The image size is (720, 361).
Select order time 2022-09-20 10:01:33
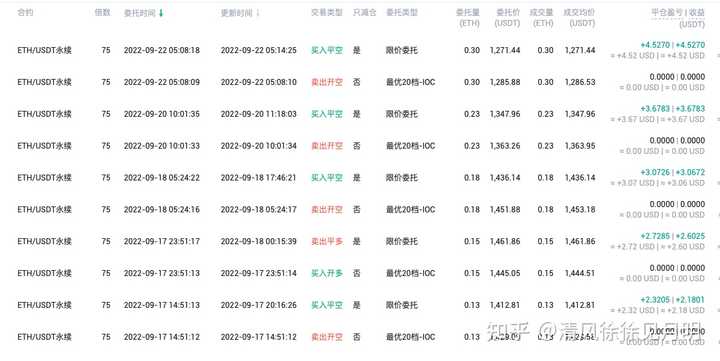[x=162, y=146]
